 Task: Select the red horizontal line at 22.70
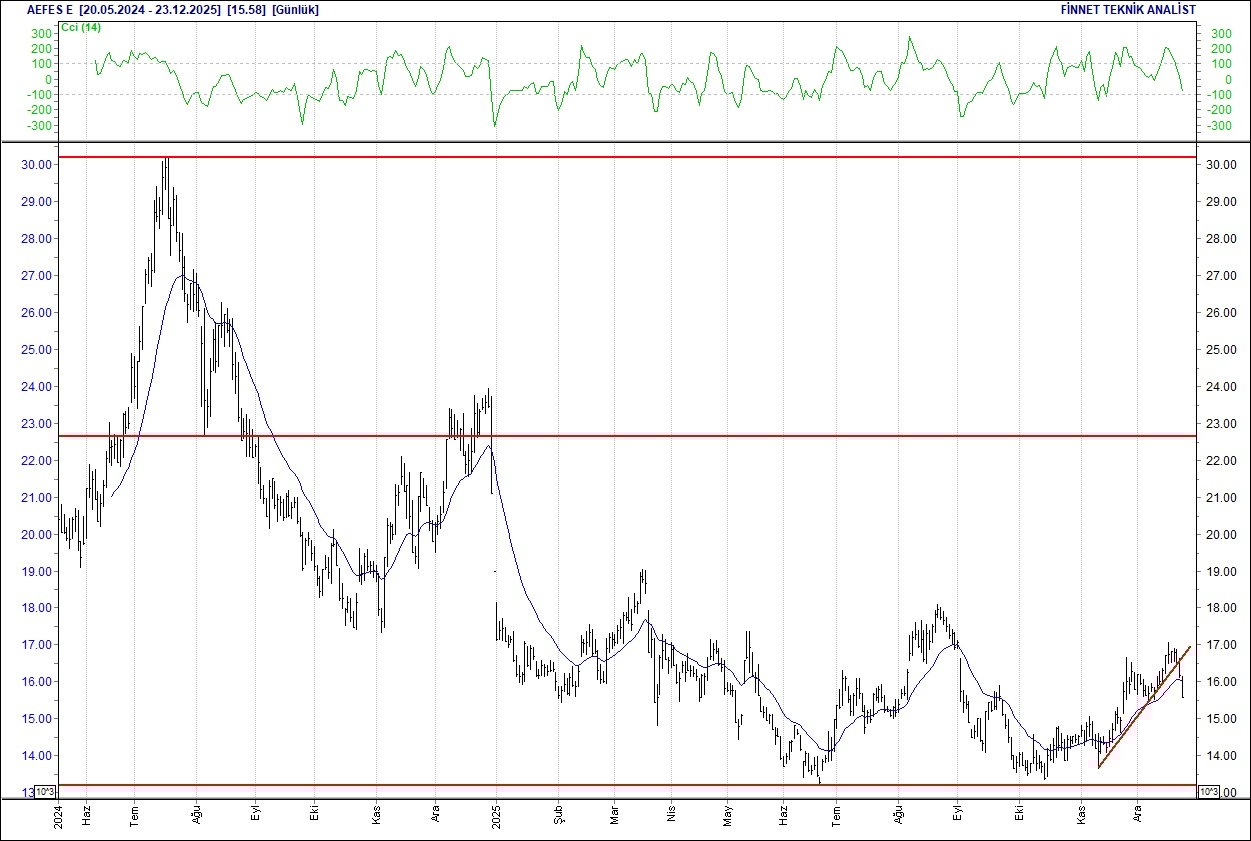tap(700, 435)
